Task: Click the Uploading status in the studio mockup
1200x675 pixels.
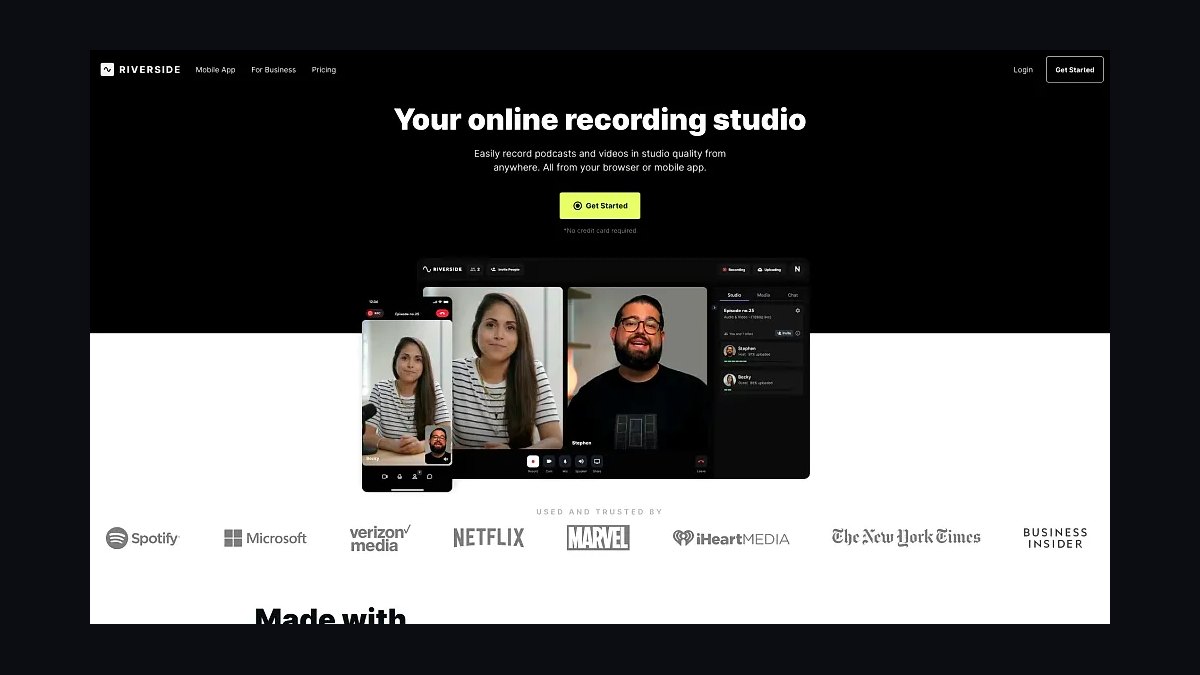Action: [769, 269]
